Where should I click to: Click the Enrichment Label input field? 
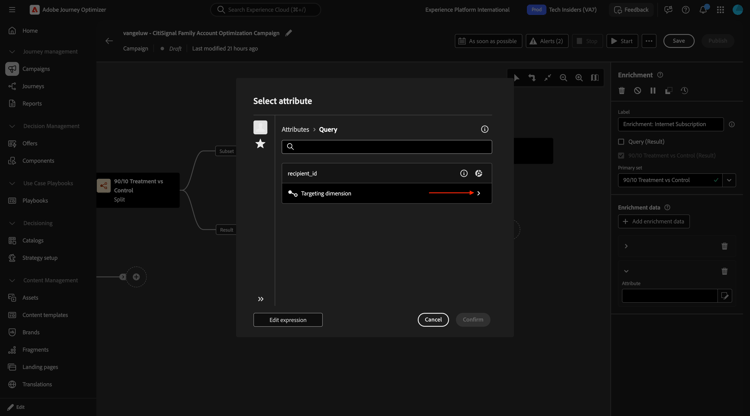671,124
